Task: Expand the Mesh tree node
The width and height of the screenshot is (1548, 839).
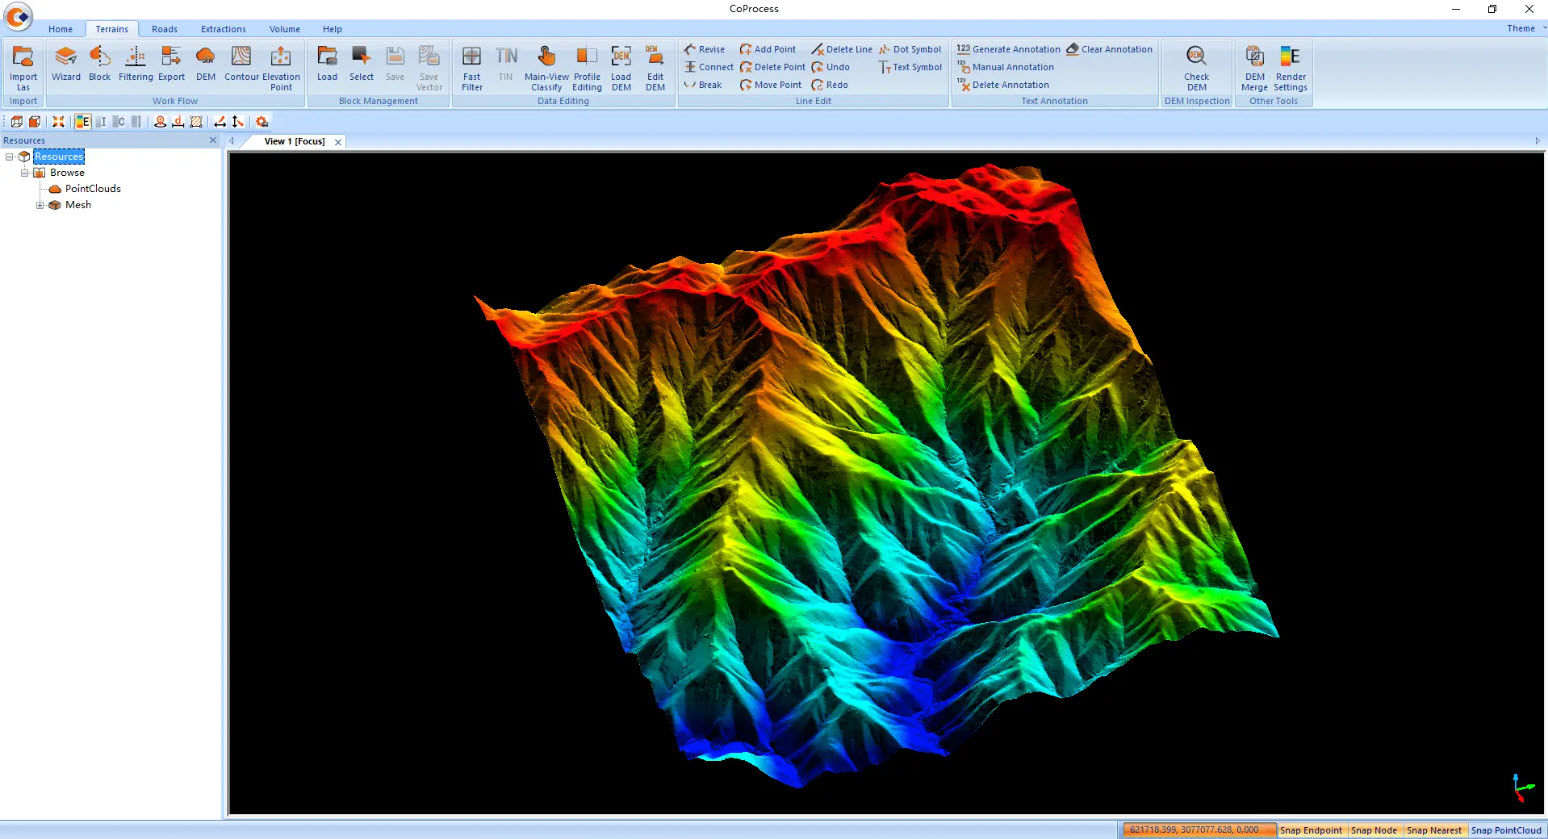Action: point(40,205)
